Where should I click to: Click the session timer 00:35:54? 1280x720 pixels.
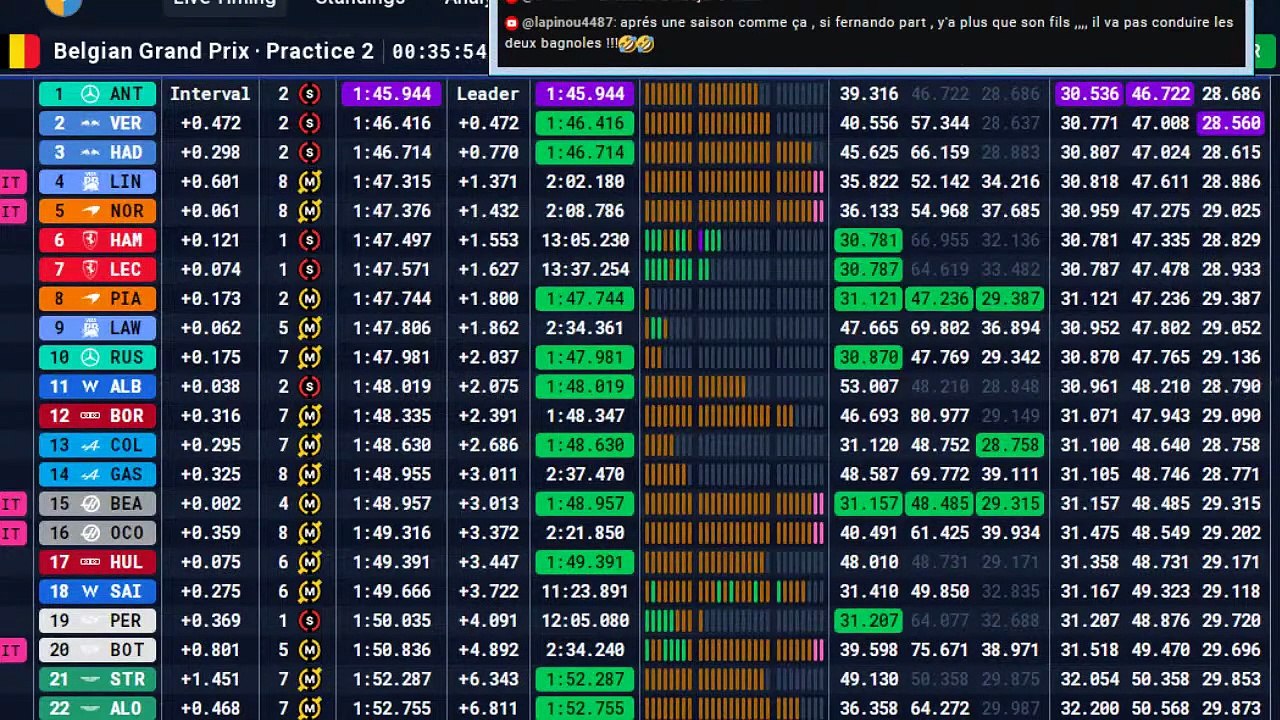440,51
